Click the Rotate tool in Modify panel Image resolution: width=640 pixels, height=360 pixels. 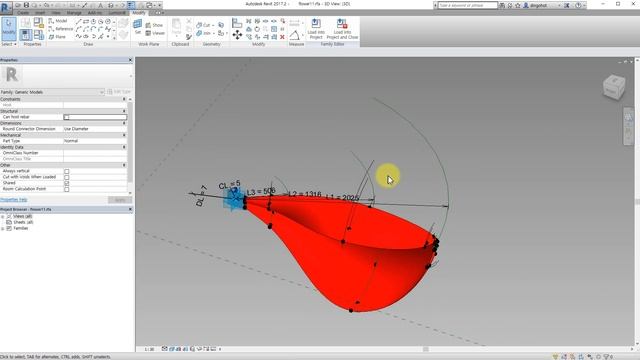(257, 29)
